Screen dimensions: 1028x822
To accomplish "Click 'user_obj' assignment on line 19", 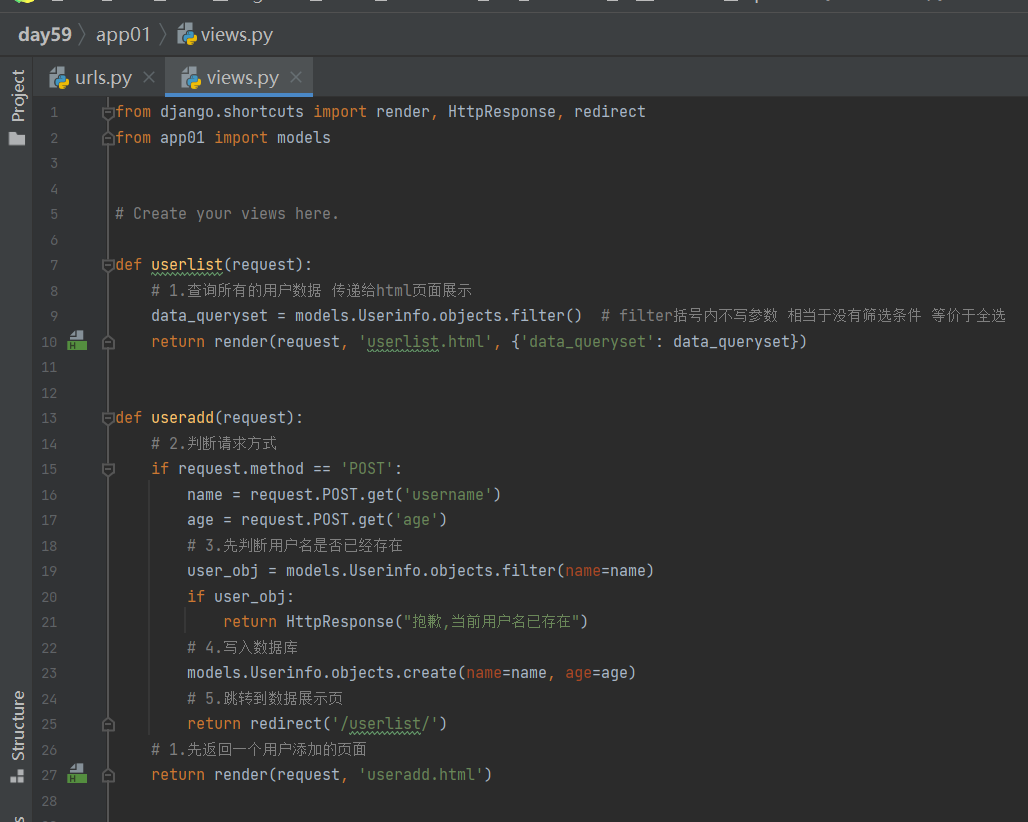I will 222,570.
